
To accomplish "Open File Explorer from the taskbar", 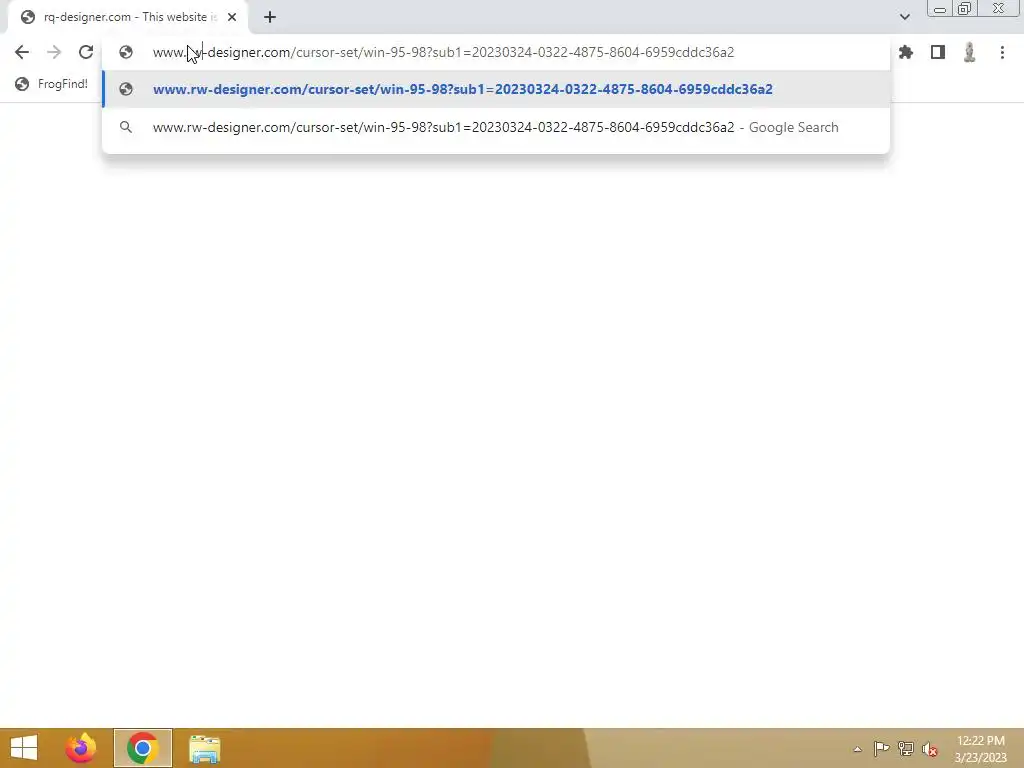I will click(x=204, y=748).
